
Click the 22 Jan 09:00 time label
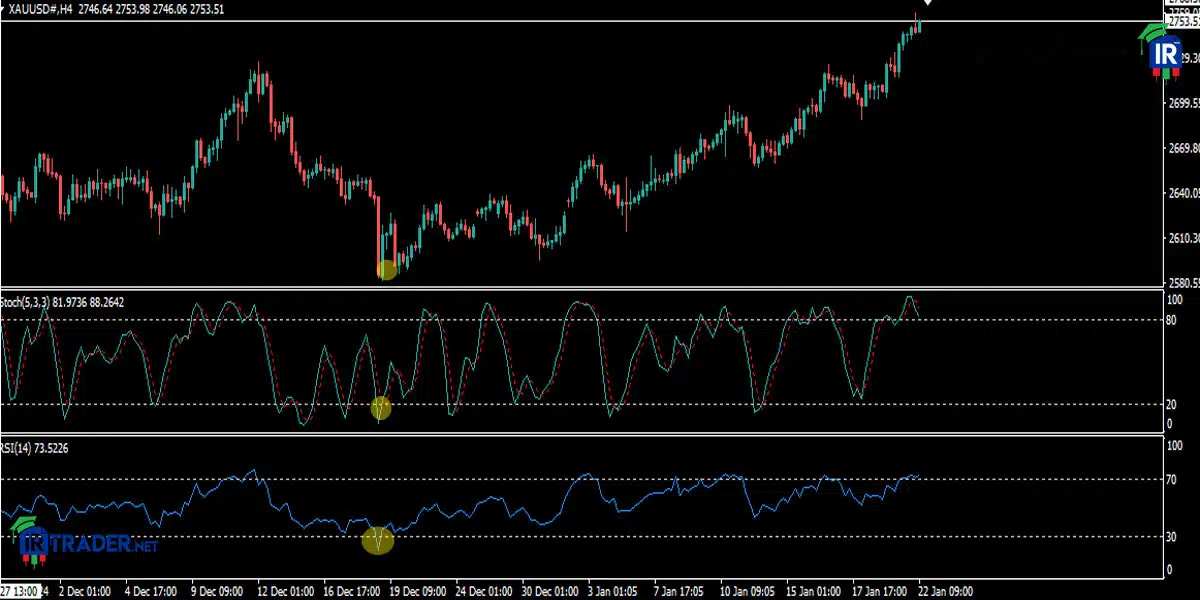[948, 591]
